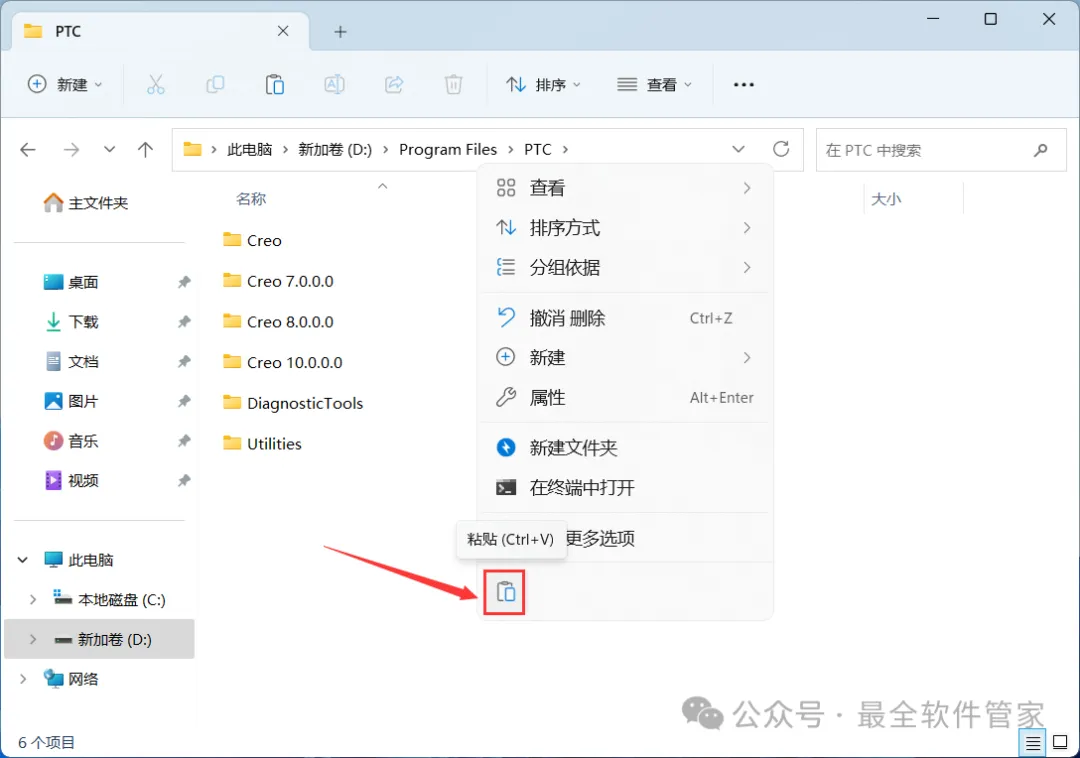Expand the 新加卷 (D:) tree node
Viewport: 1080px width, 758px height.
coord(32,640)
